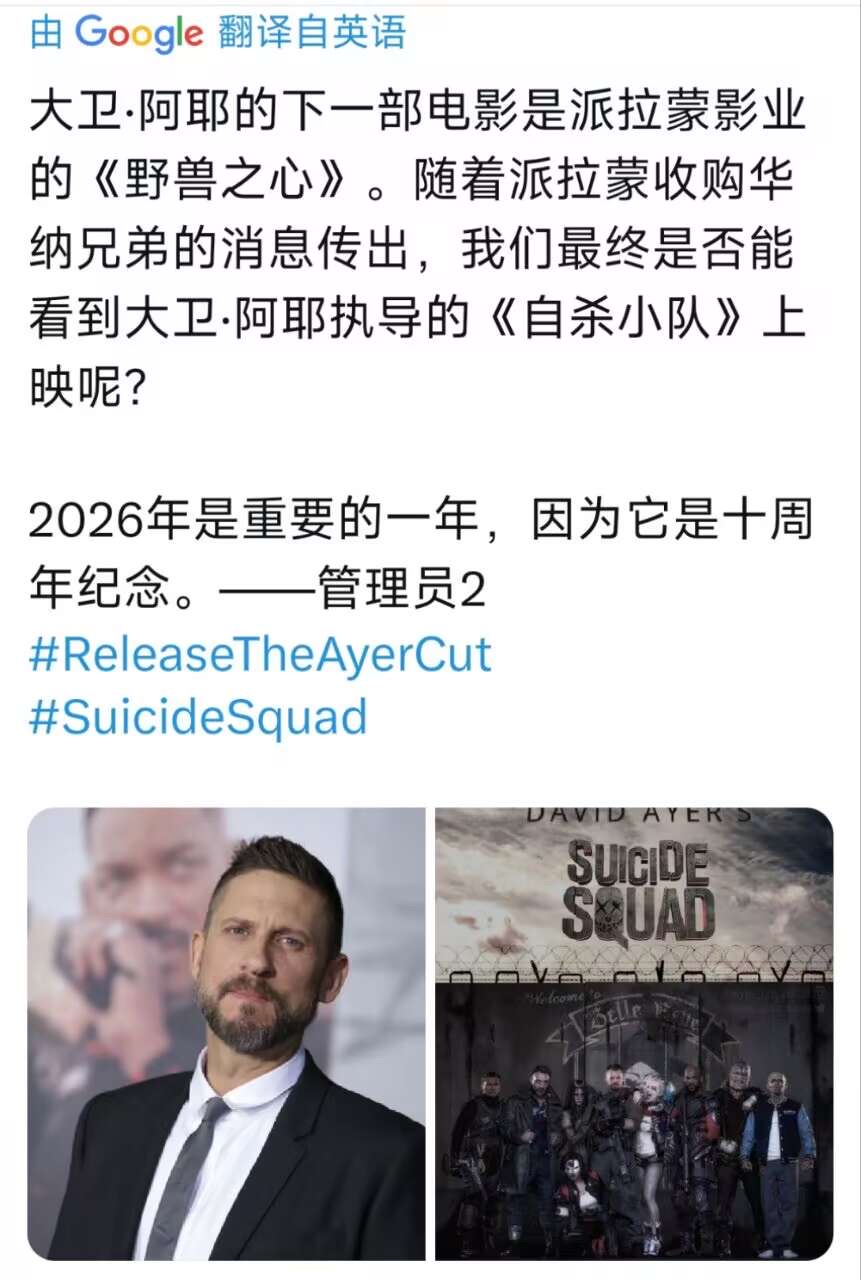Tap the "由" character before Google logo

47,33
